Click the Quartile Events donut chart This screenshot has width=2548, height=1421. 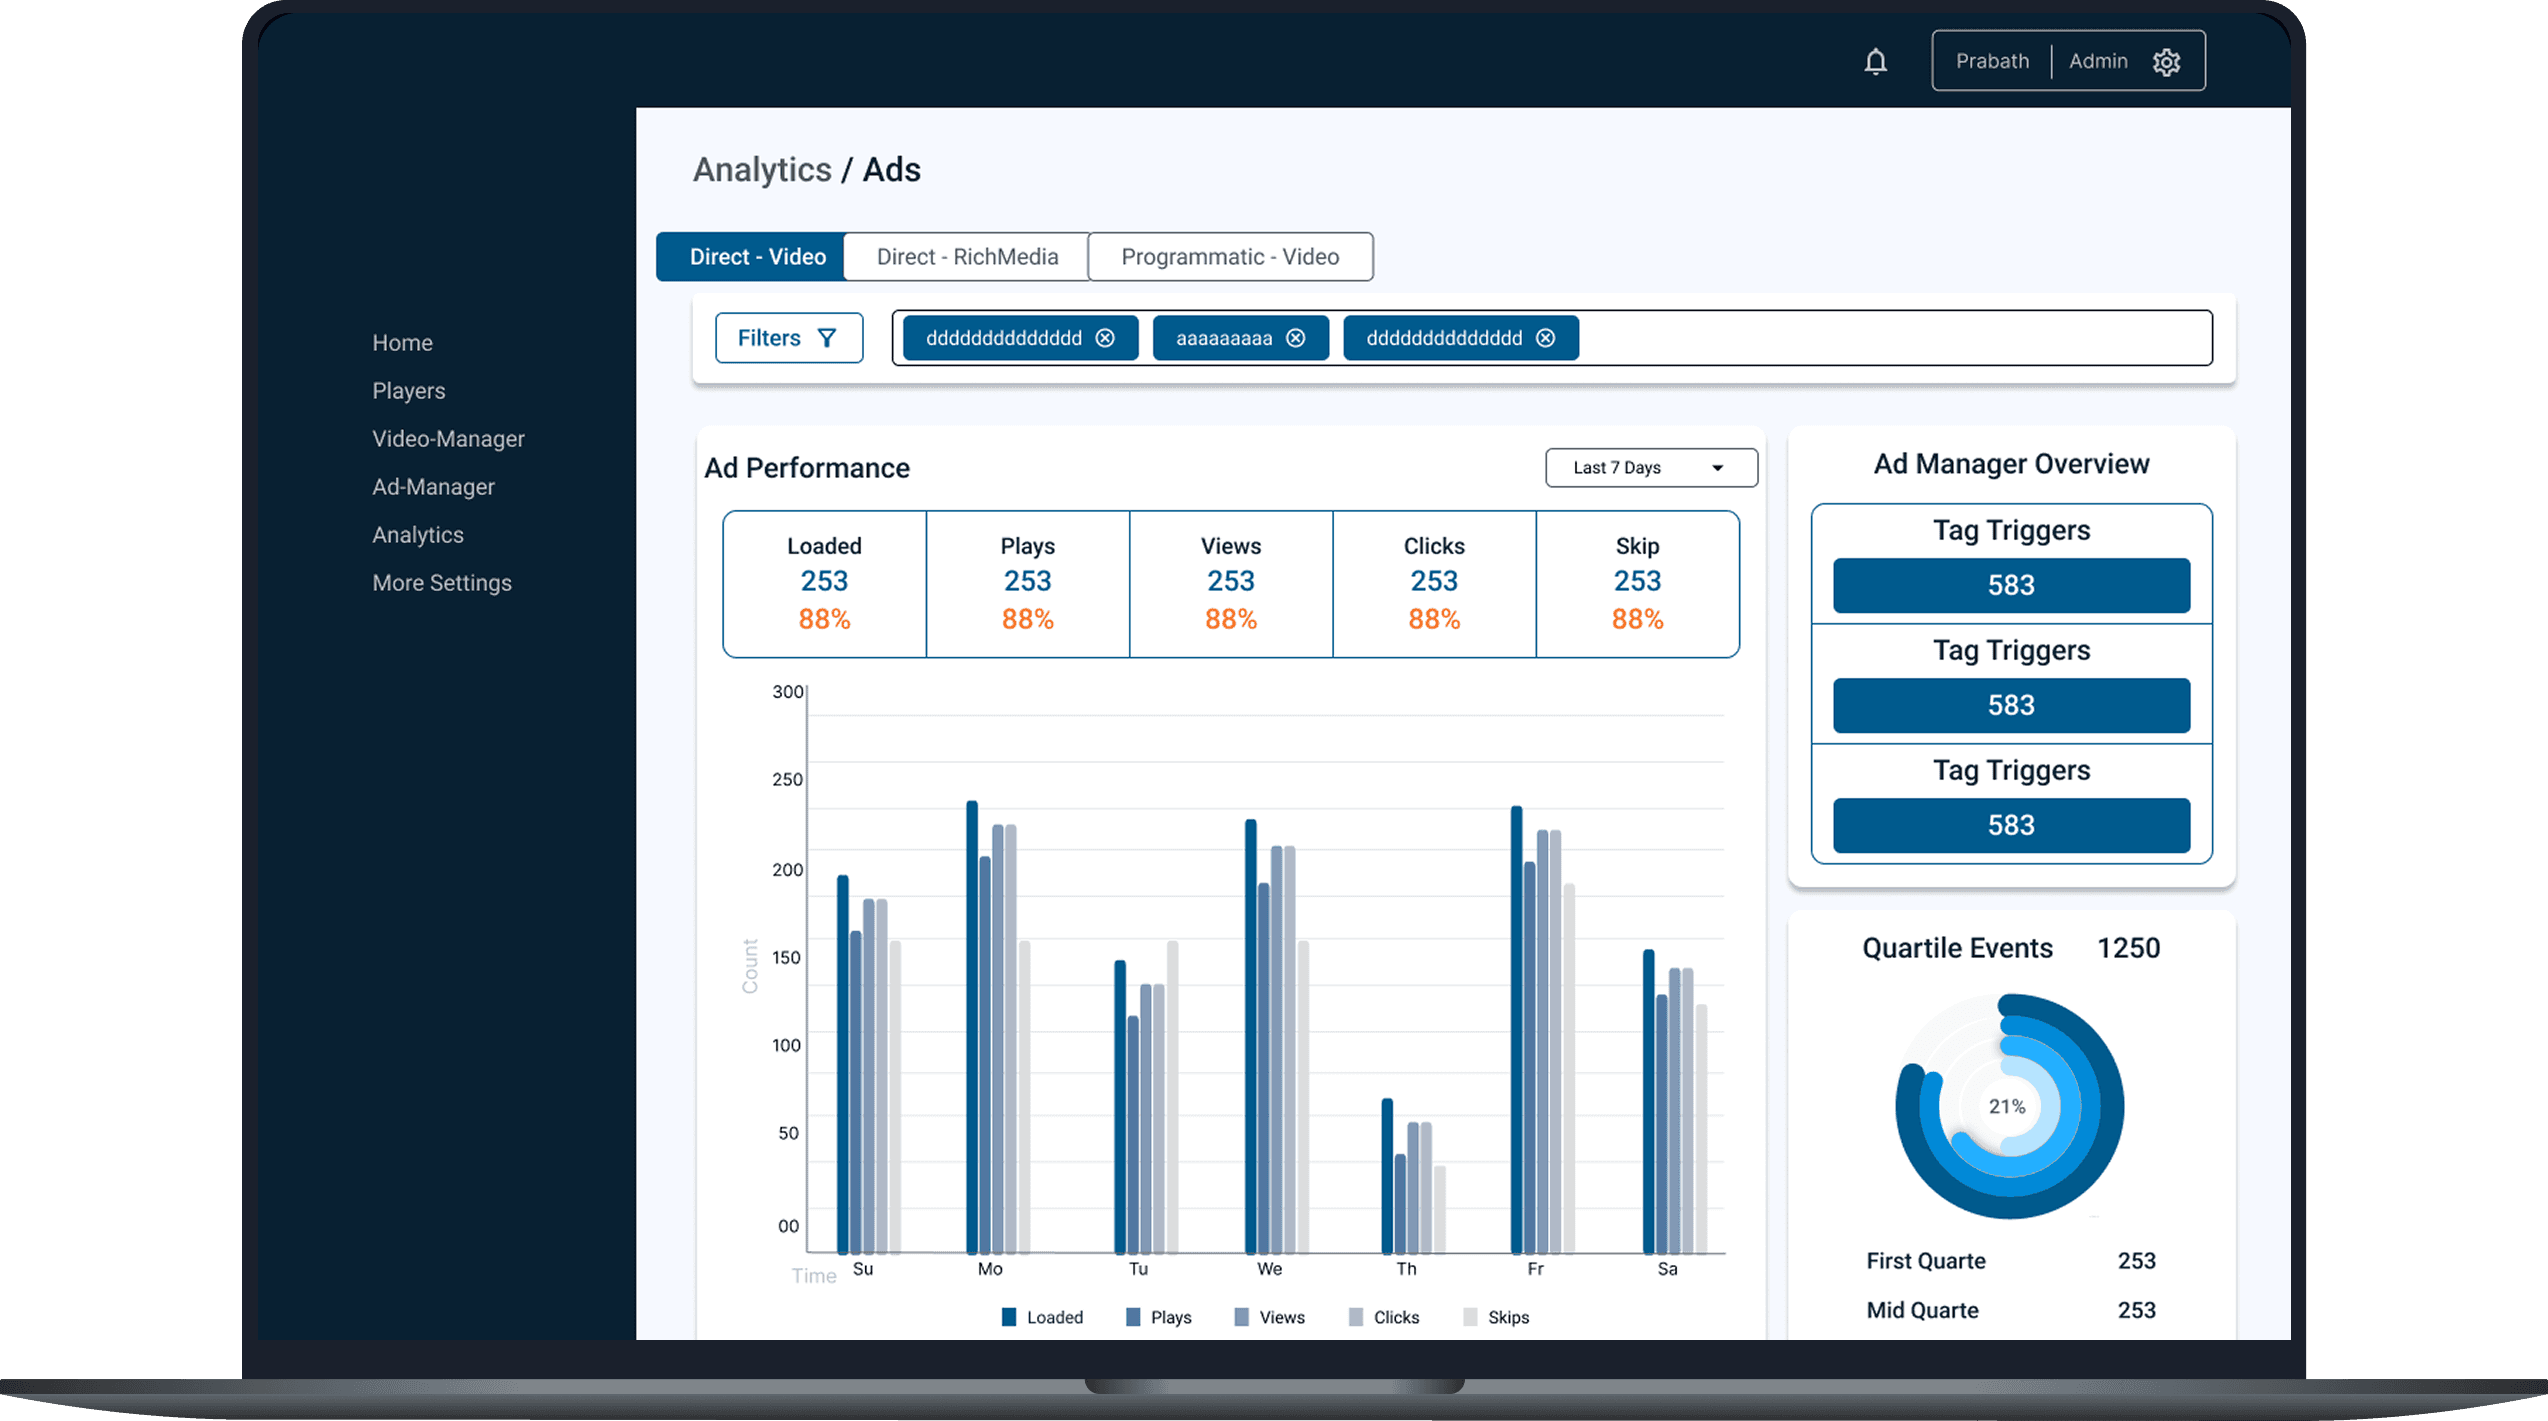click(2008, 1106)
